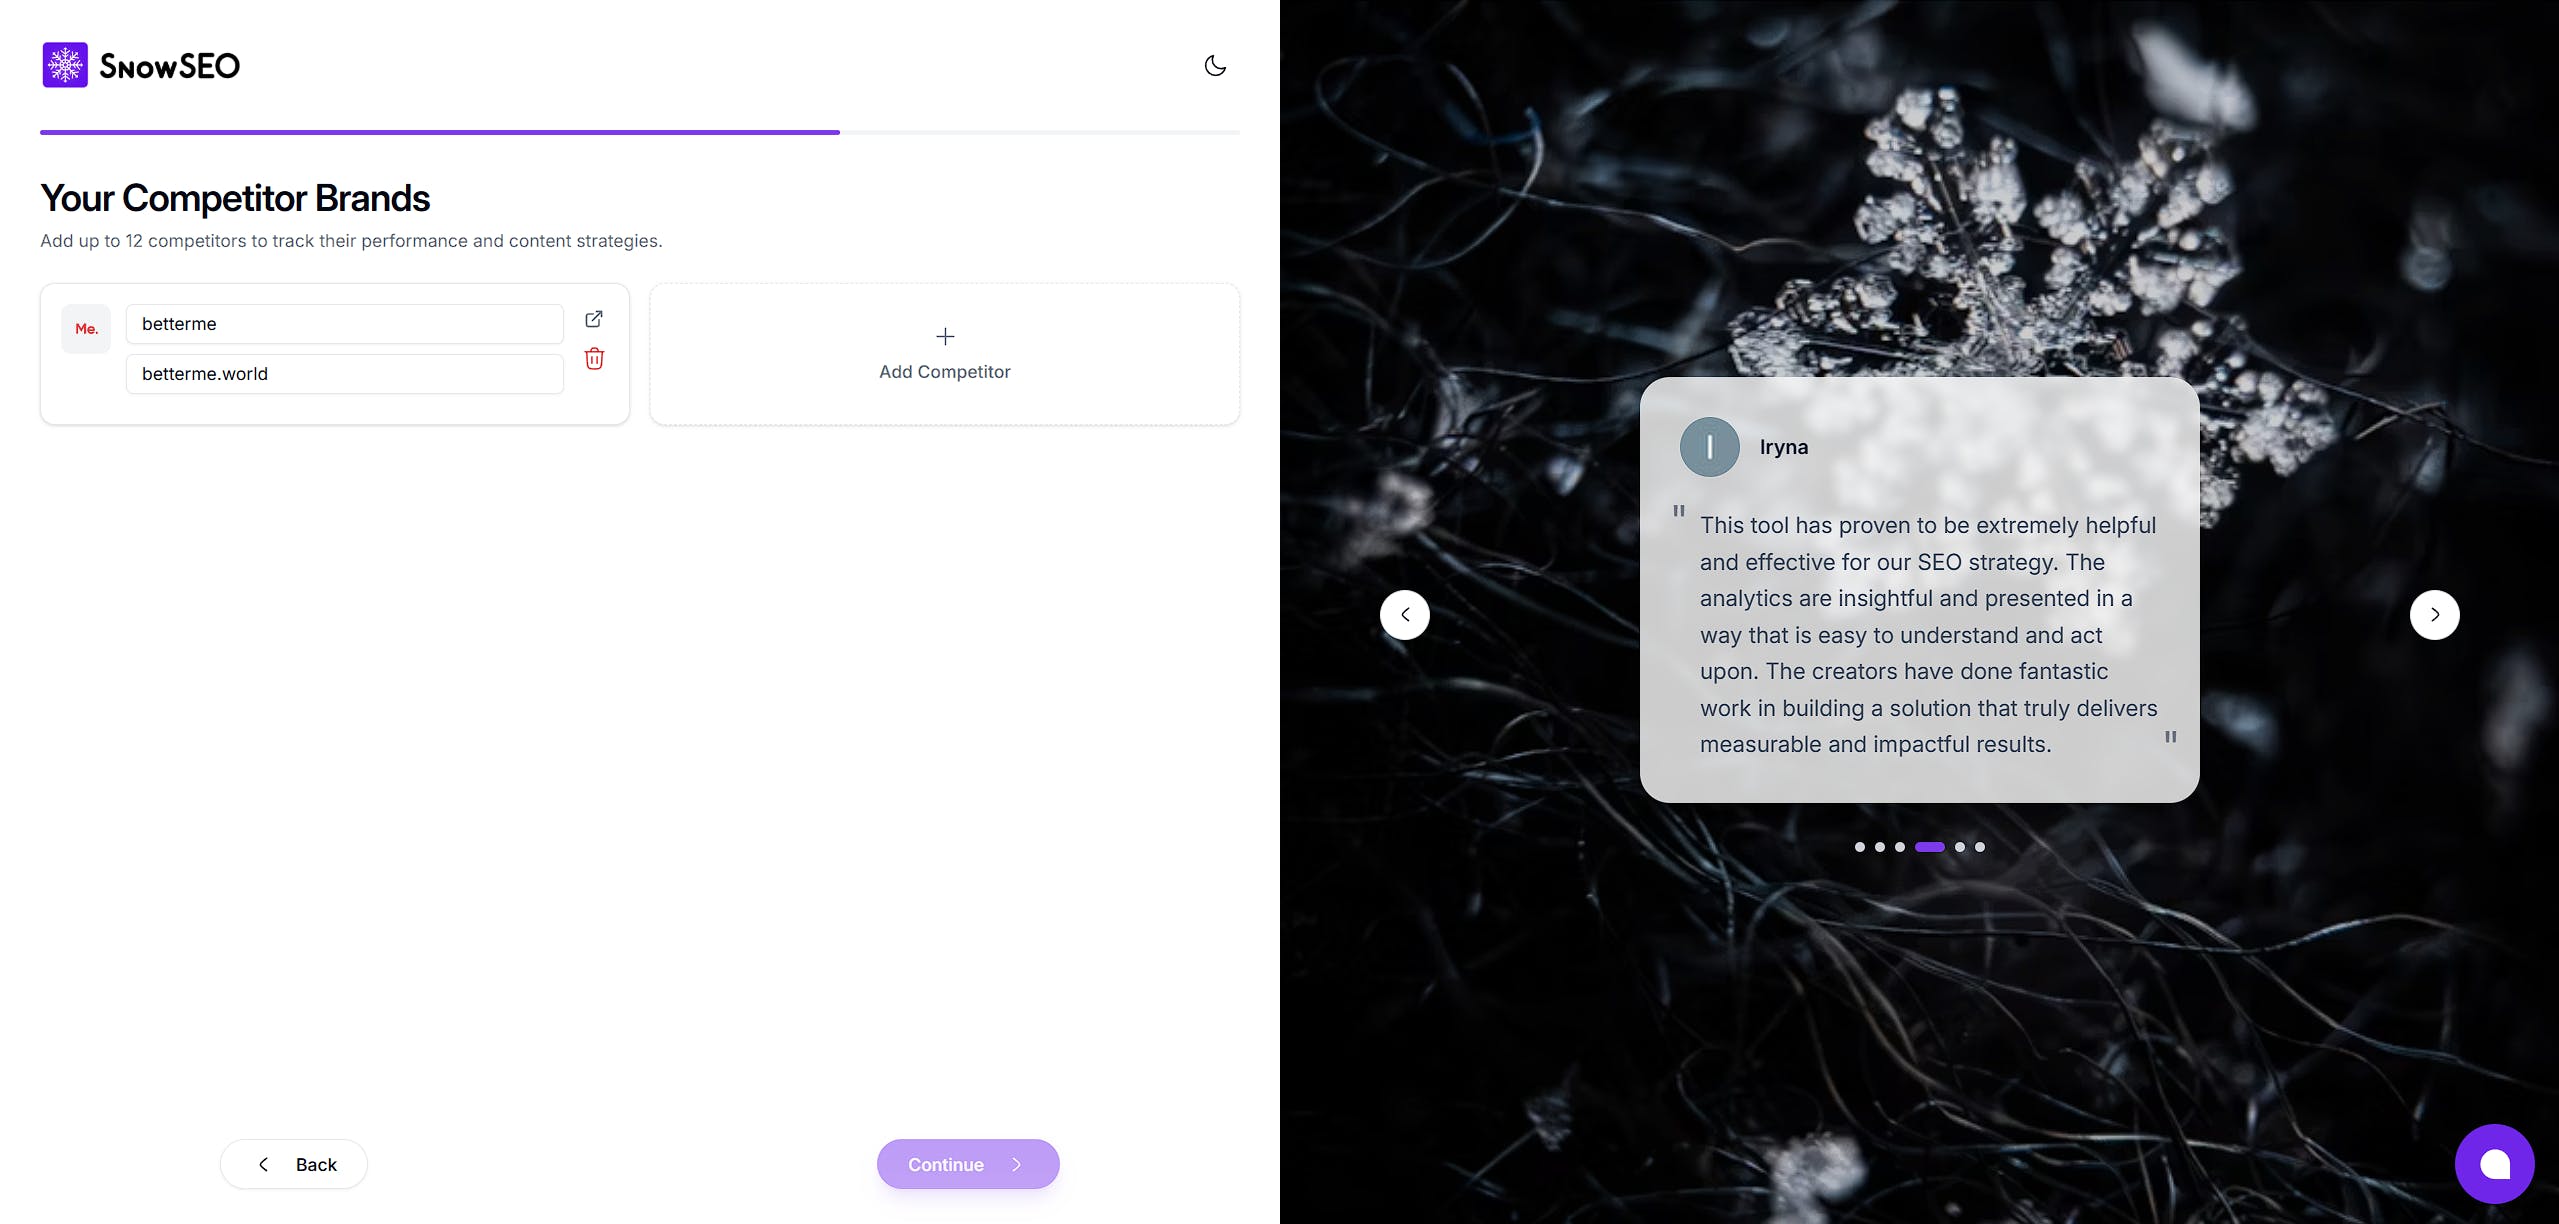
Task: Open betterme.world via the external link icon
Action: pyautogui.click(x=594, y=319)
